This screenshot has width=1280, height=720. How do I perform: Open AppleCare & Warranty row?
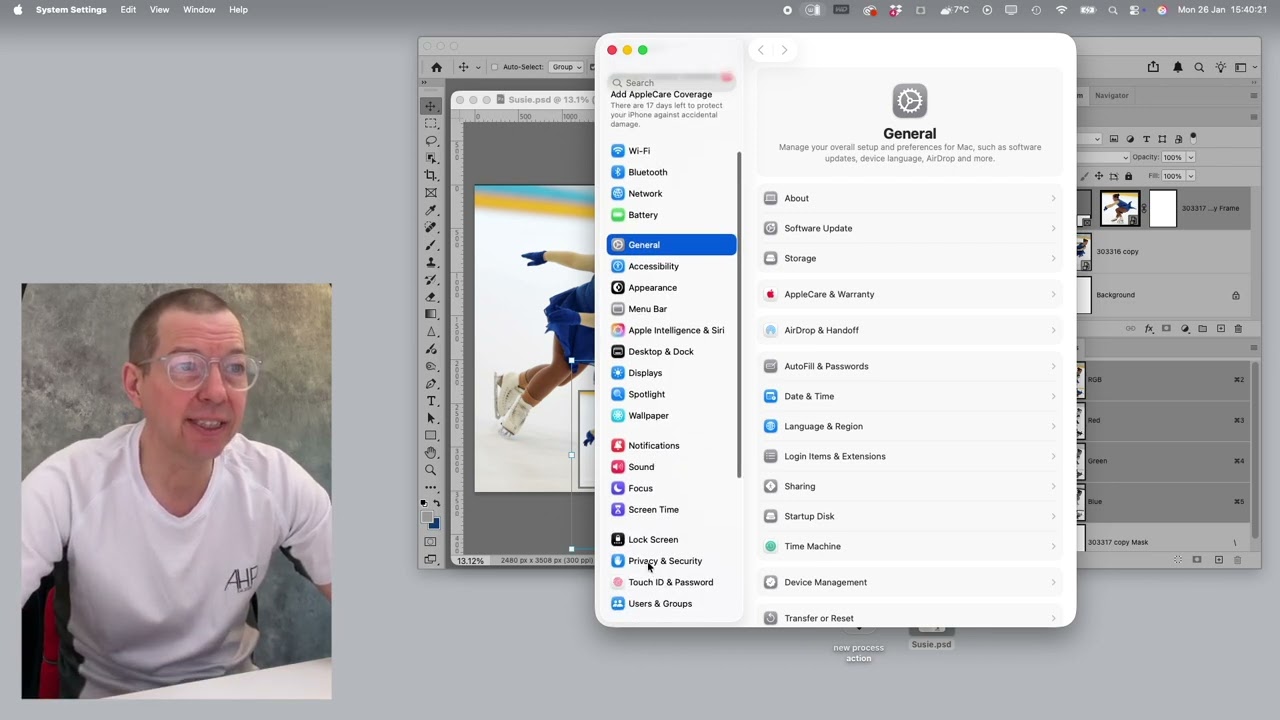910,294
